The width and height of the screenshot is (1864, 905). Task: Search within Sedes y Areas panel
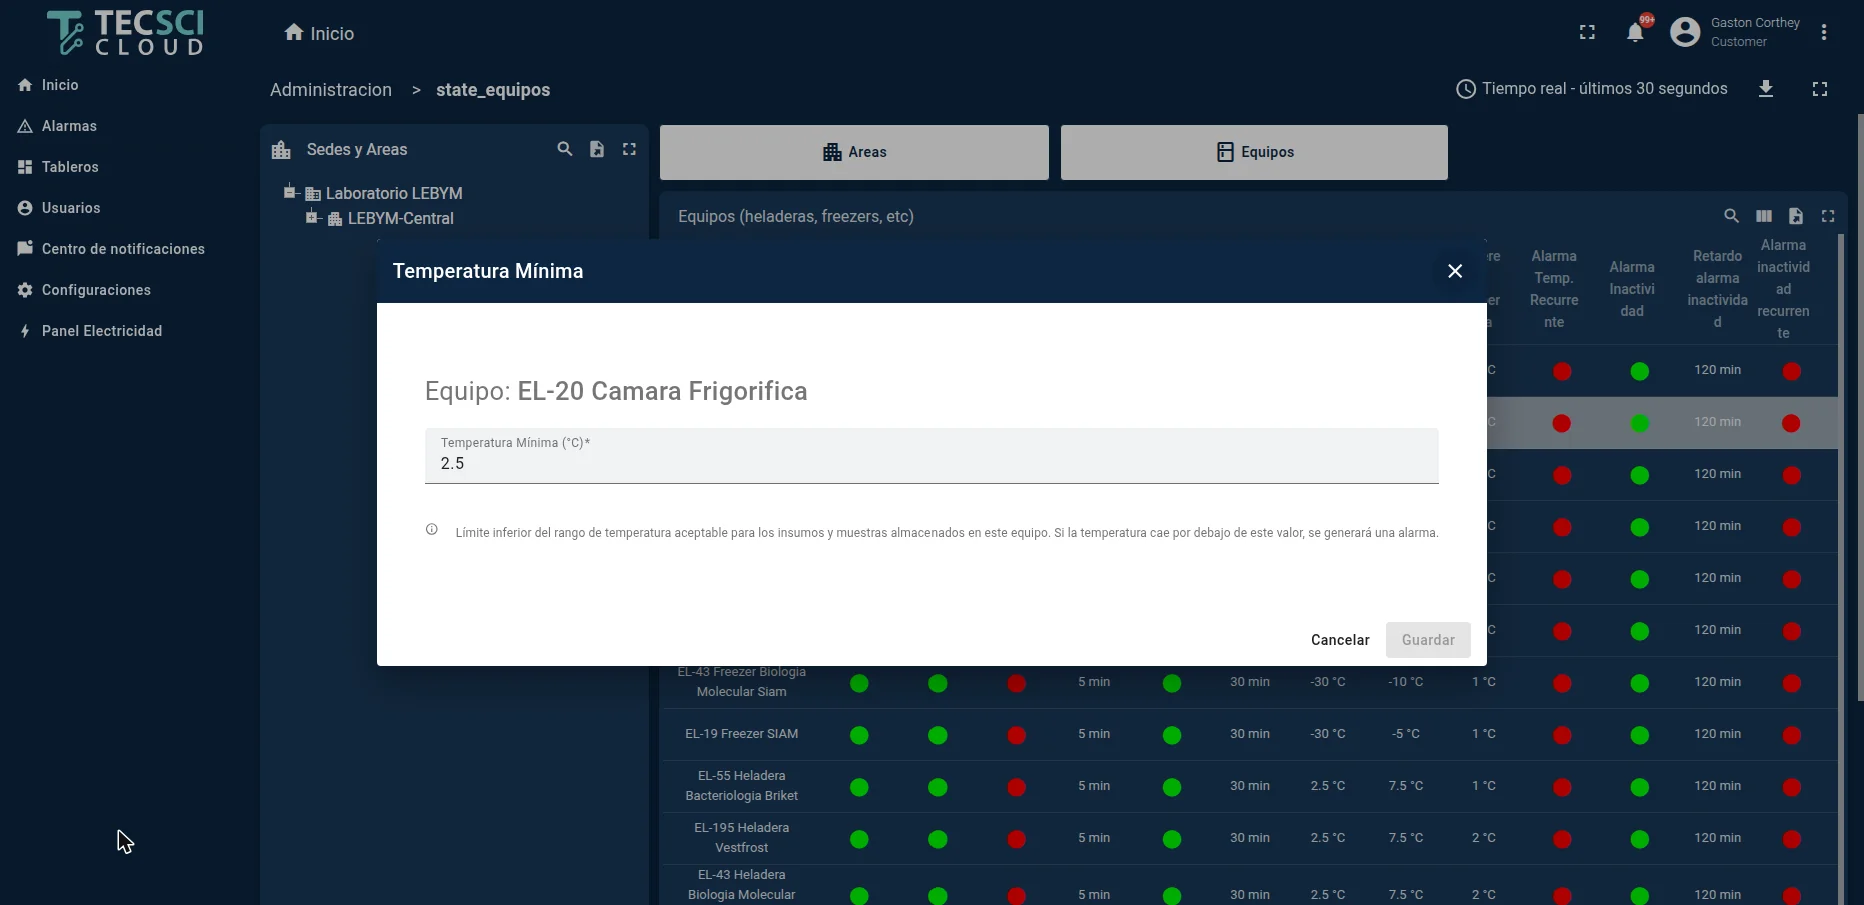click(565, 149)
